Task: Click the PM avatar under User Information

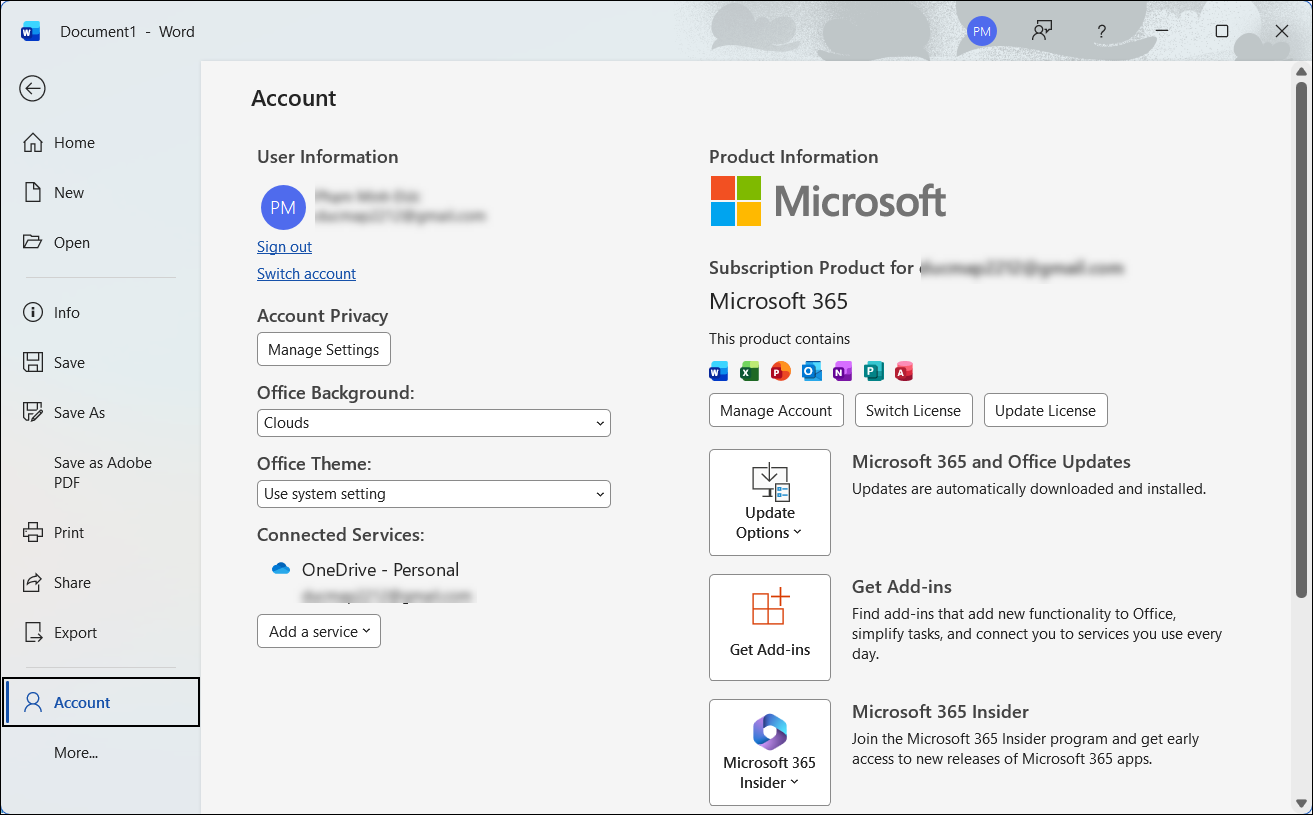Action: [x=283, y=207]
